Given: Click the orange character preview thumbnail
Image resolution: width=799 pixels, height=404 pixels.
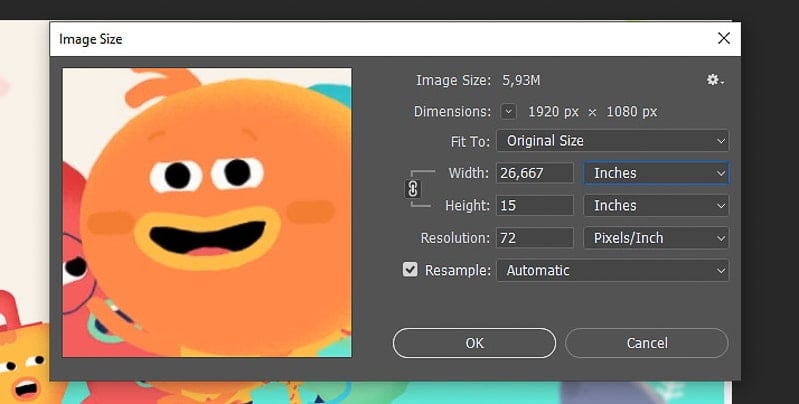Looking at the screenshot, I should pyautogui.click(x=207, y=212).
